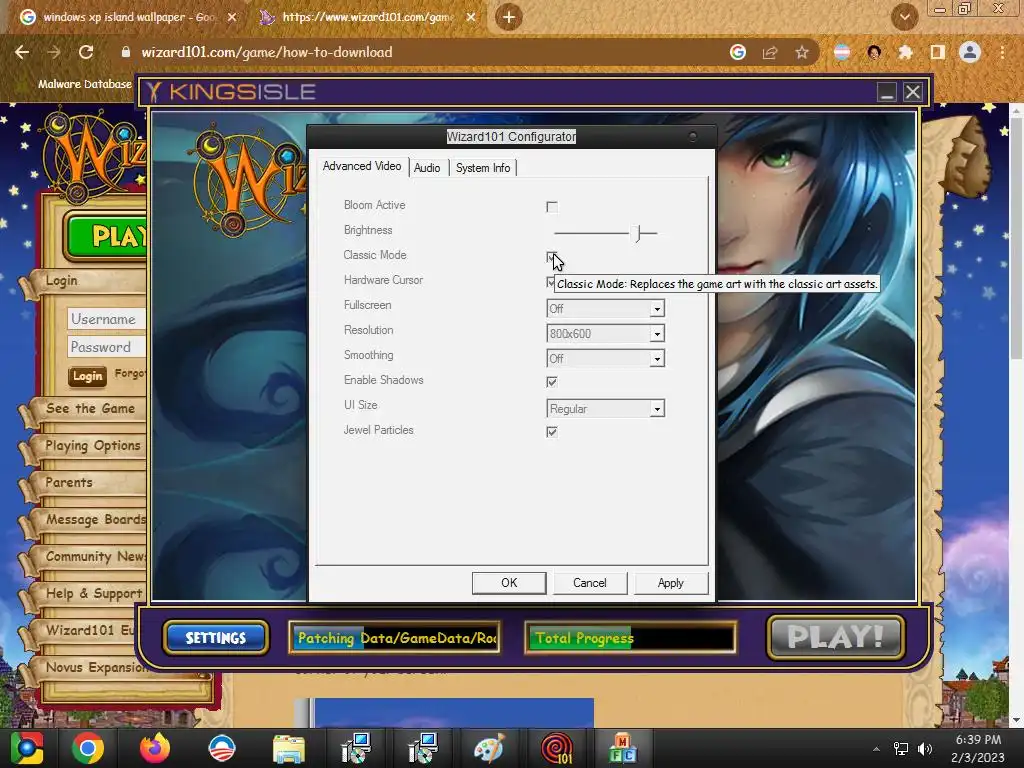Open the Resolution dropdown
The height and width of the screenshot is (768, 1024).
pyautogui.click(x=657, y=334)
